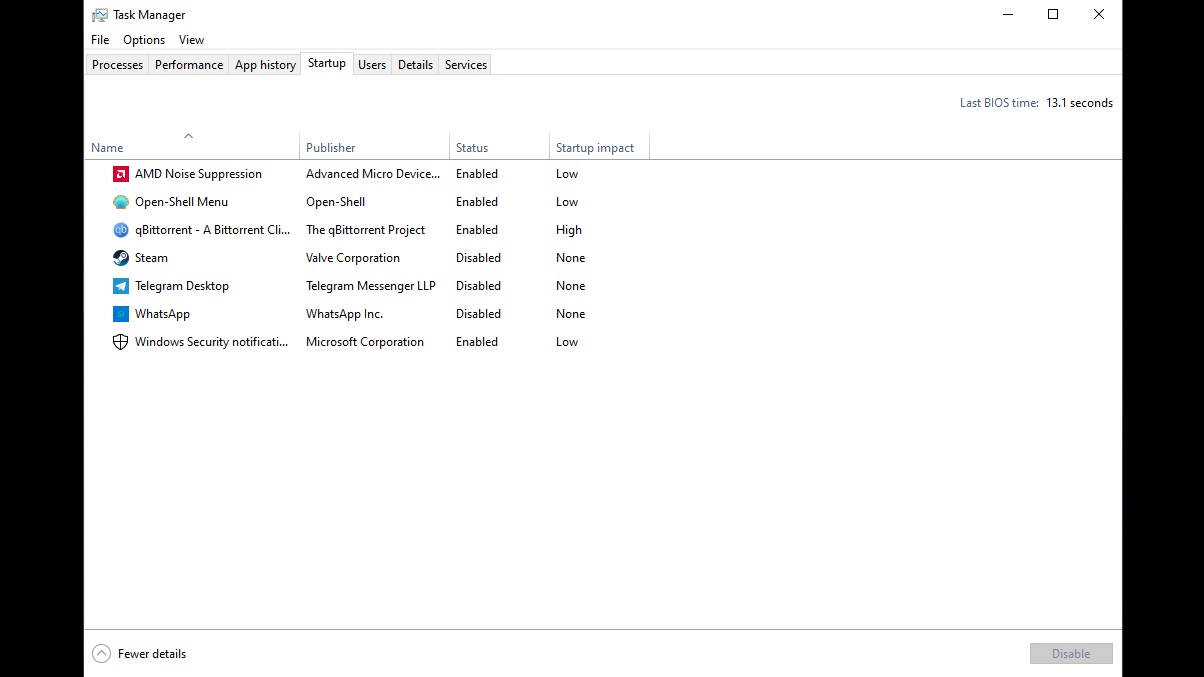
Task: Click the Fewer details label
Action: click(x=152, y=654)
